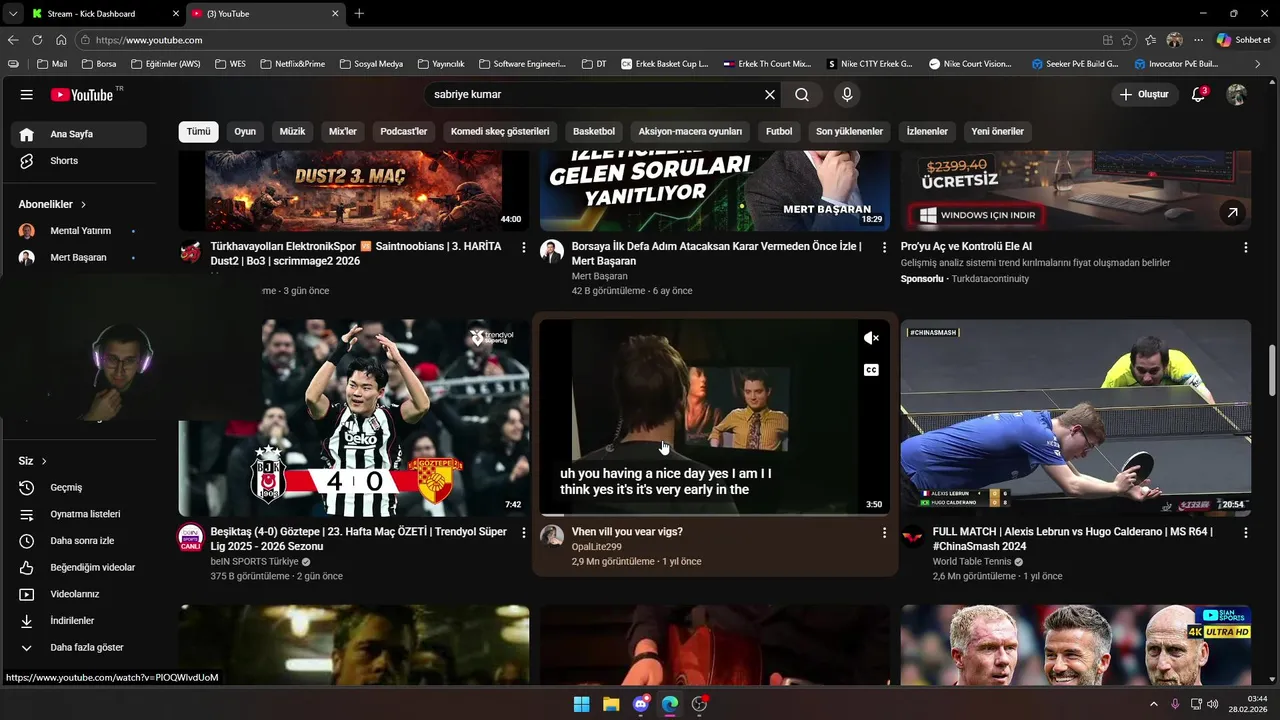Open options for Pro'yu Aç sponsored ad
This screenshot has height=720, width=1280.
pyautogui.click(x=1245, y=247)
